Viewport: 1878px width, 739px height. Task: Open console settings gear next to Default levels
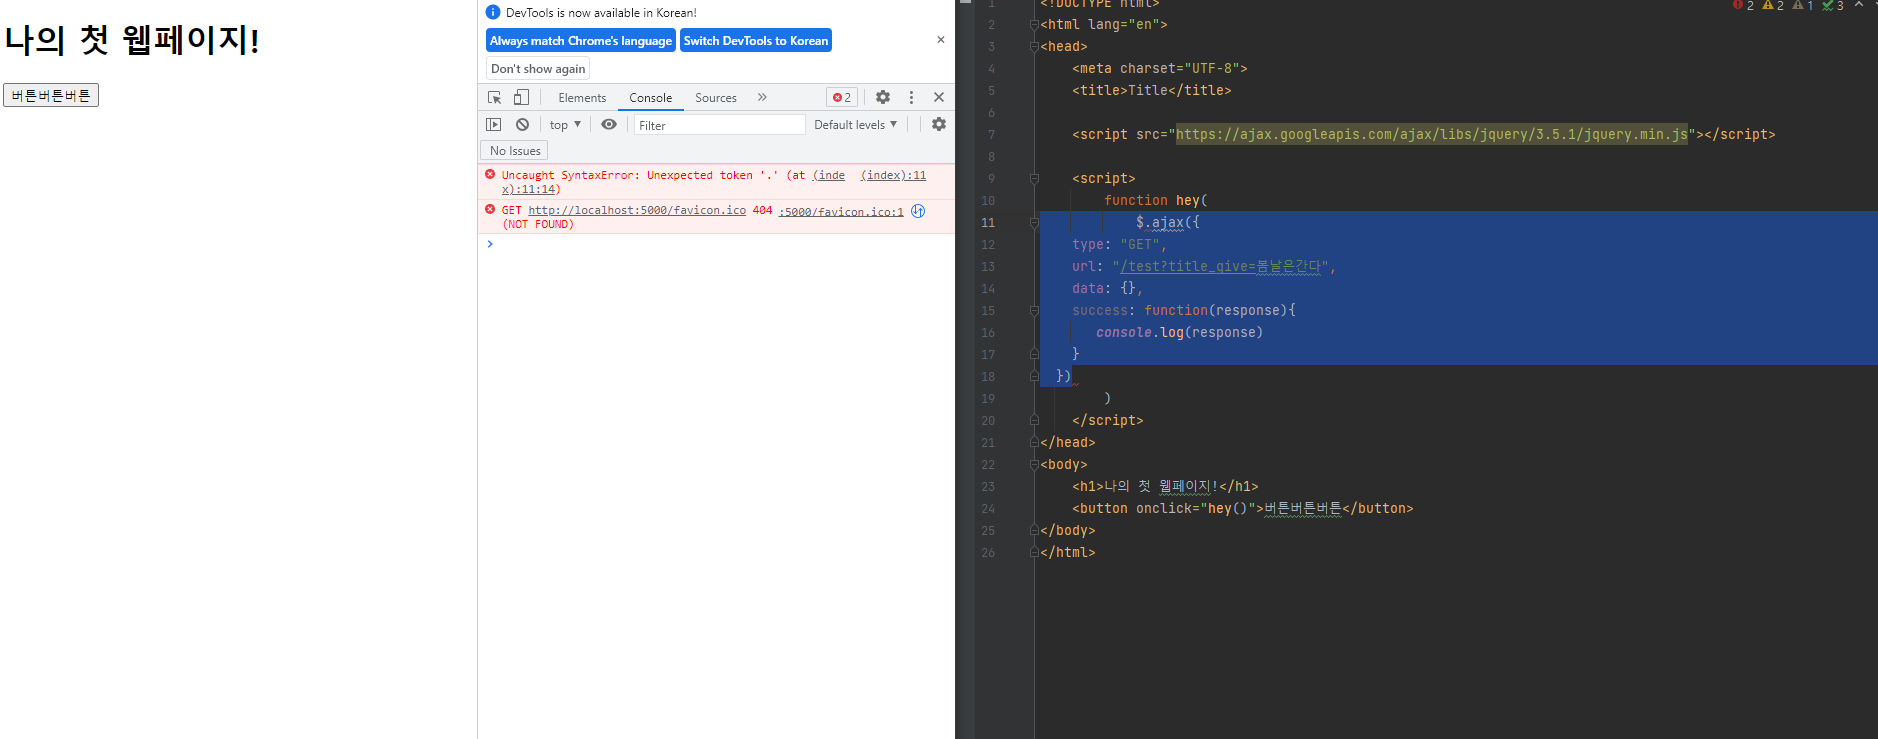tap(939, 124)
